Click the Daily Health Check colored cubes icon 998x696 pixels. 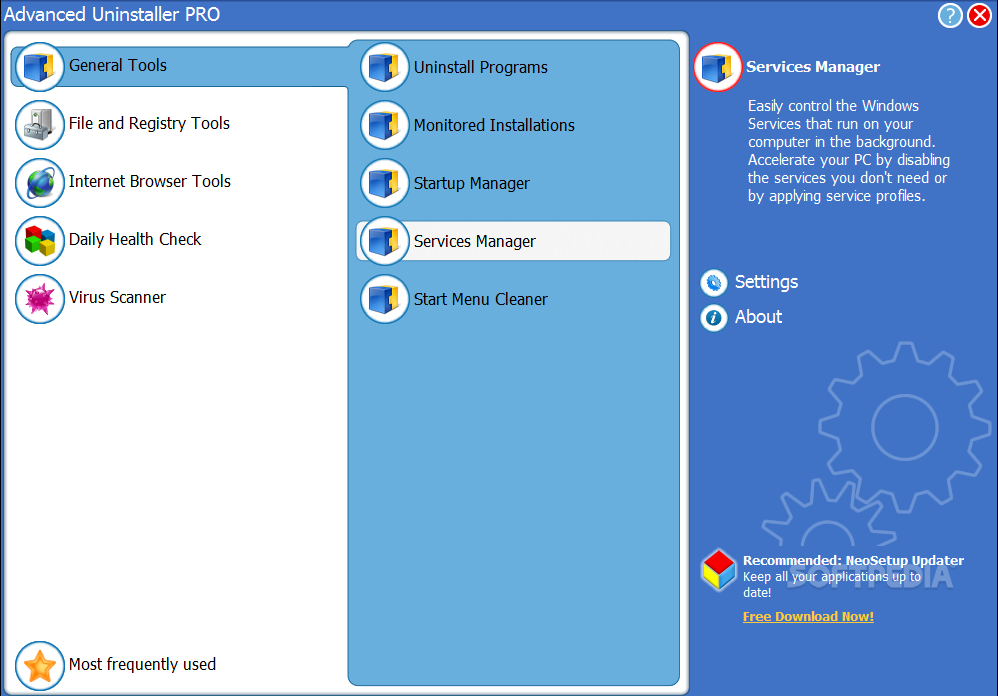(x=39, y=240)
